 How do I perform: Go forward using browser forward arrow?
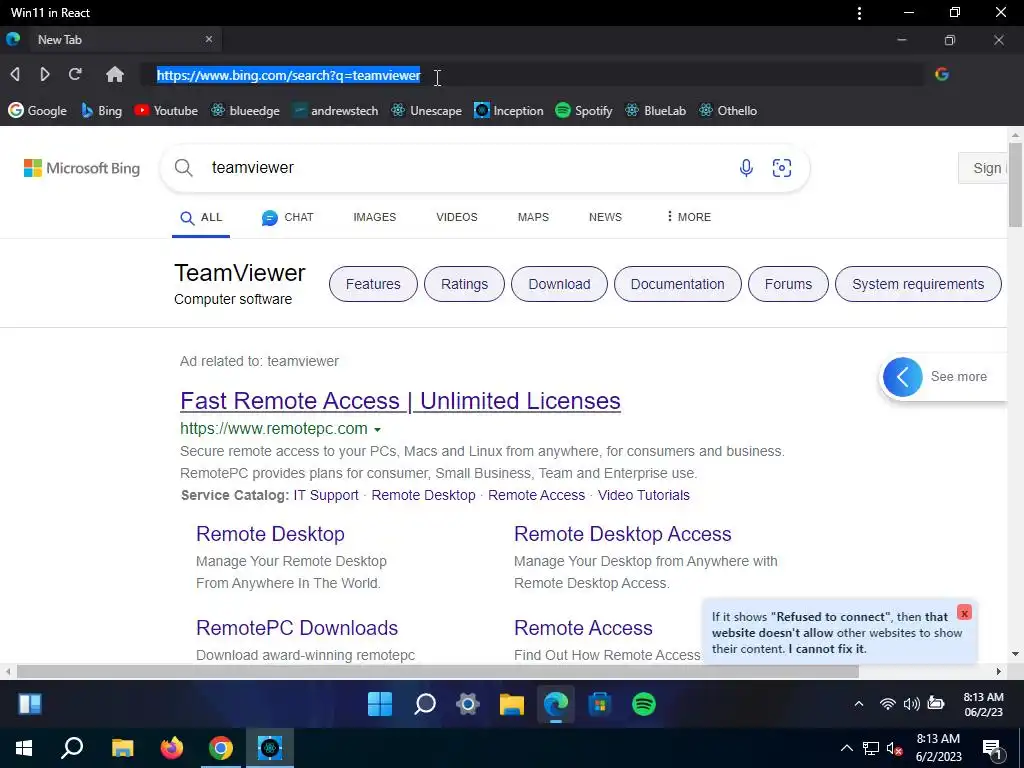[x=44, y=74]
